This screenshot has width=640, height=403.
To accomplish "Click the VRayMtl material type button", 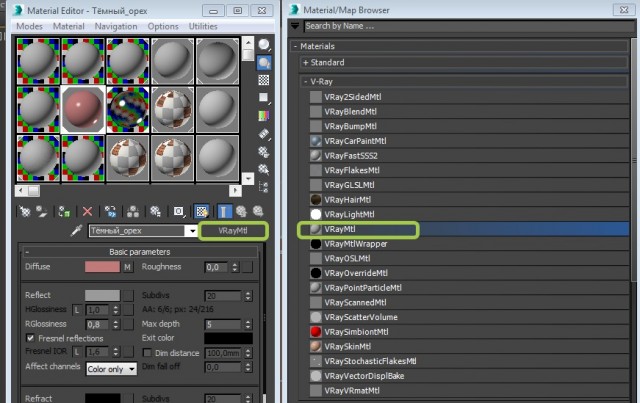I will tap(233, 231).
